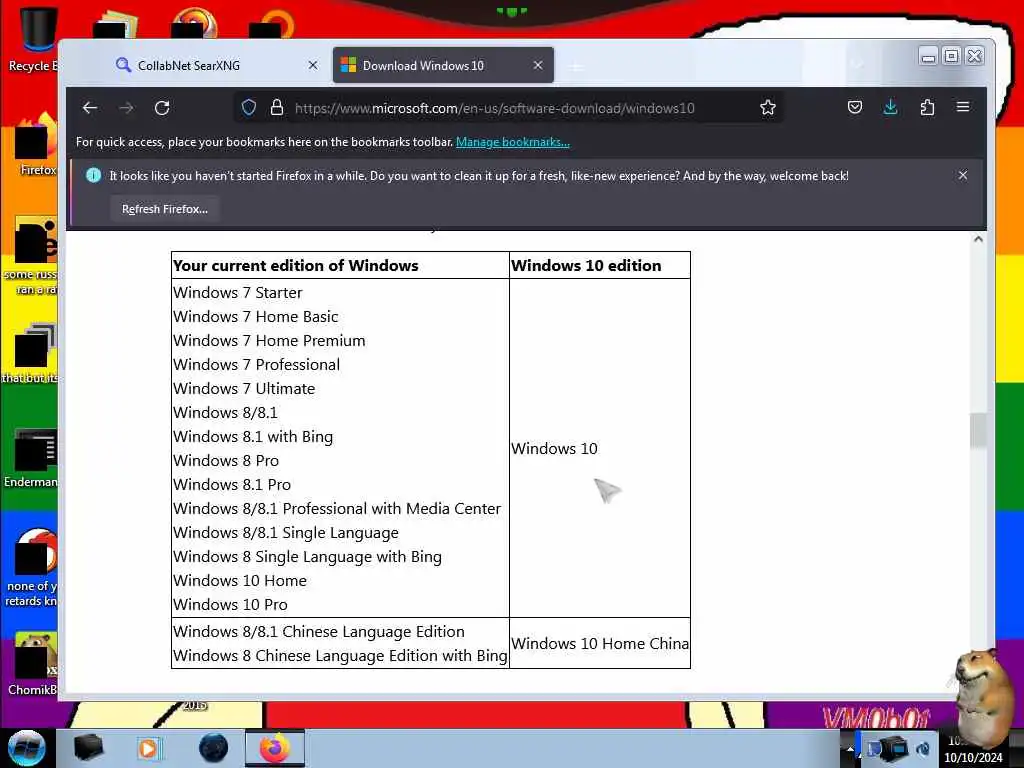Click the Manage bookmarks link
The width and height of the screenshot is (1024, 768).
513,142
